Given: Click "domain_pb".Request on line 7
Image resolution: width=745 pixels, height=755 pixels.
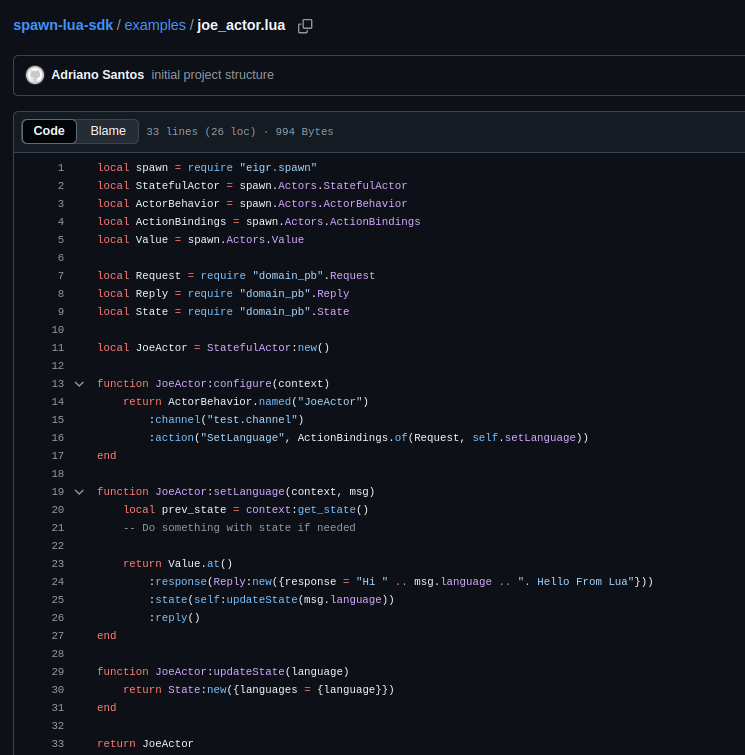Looking at the screenshot, I should pos(314,276).
